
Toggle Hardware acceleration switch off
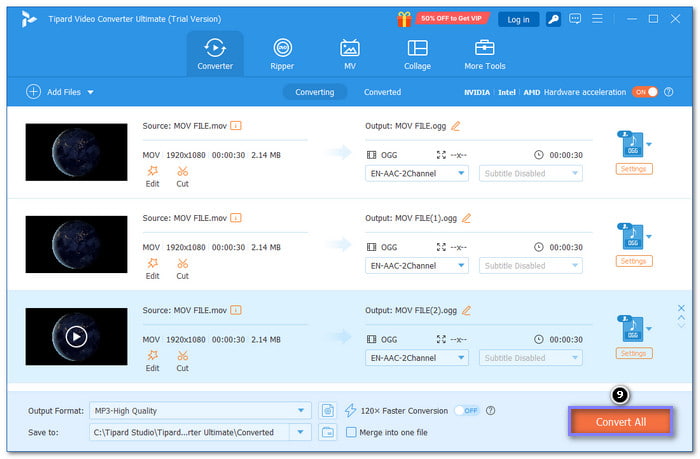coord(645,92)
